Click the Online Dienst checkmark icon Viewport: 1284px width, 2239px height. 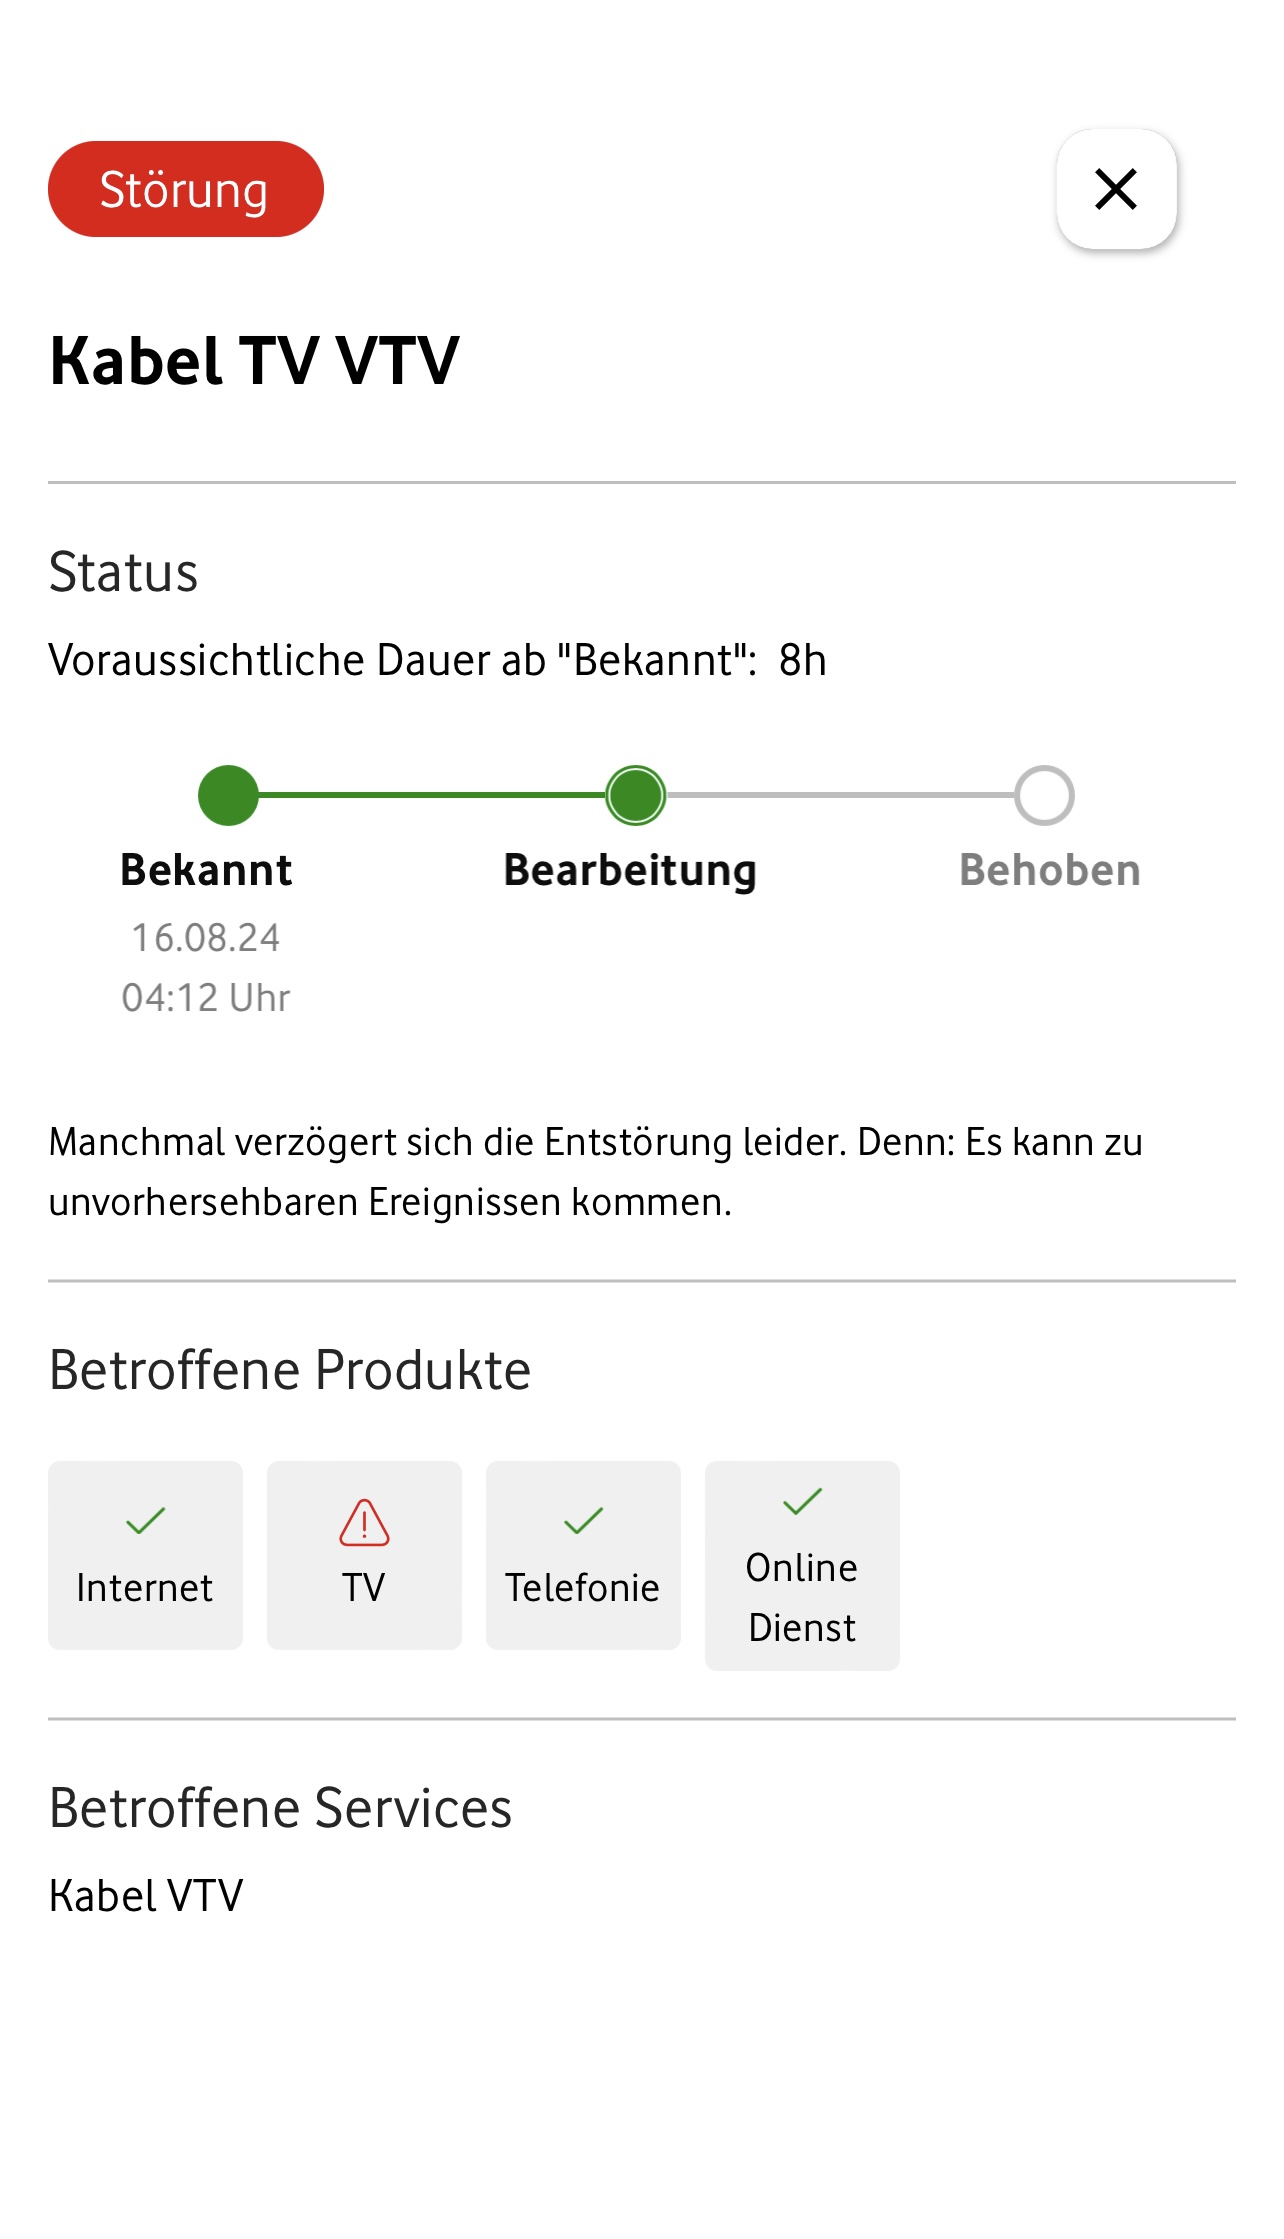(x=802, y=1501)
